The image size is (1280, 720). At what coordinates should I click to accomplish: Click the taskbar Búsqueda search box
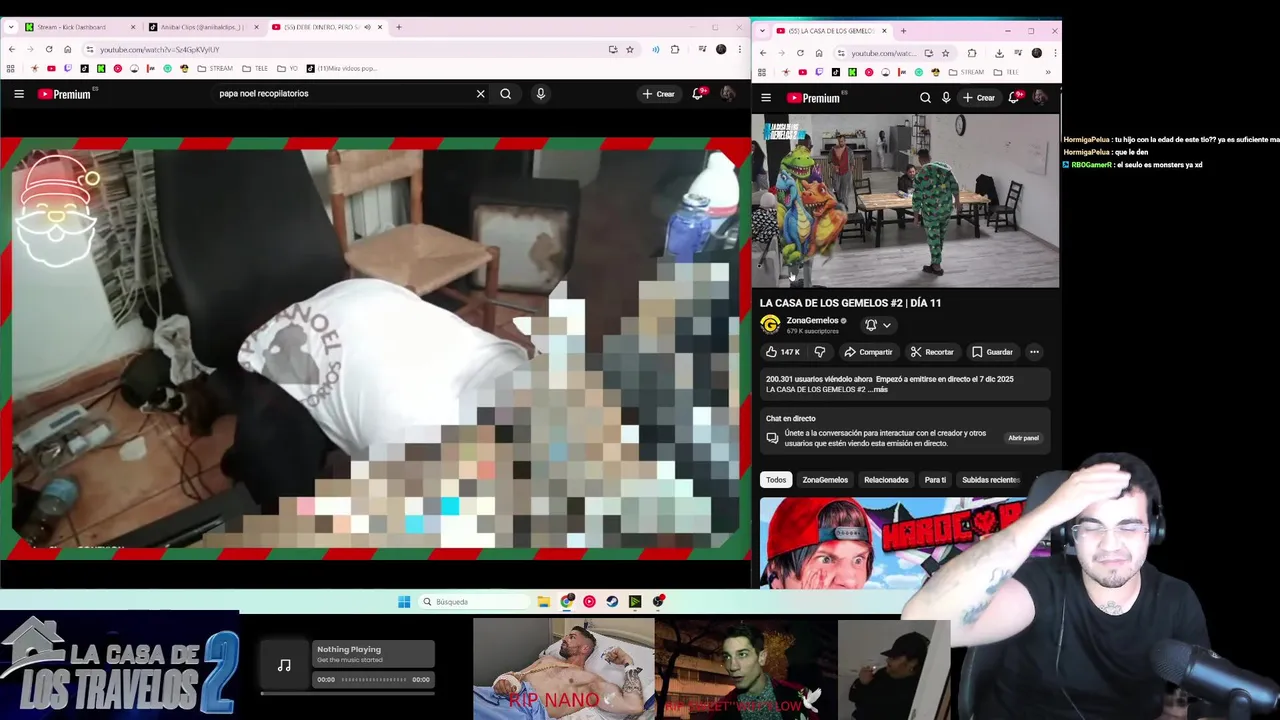tap(473, 602)
